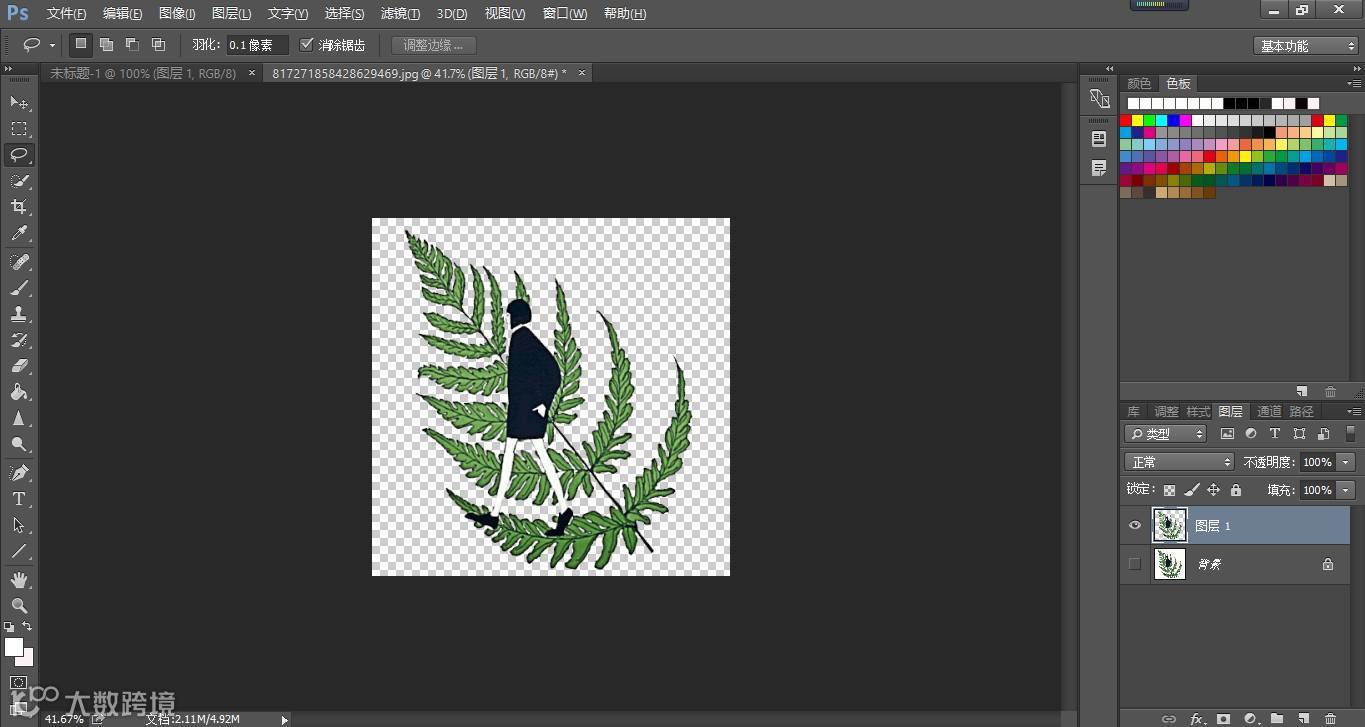This screenshot has height=727, width=1365.
Task: Select the Quick Selection tool
Action: [19, 181]
